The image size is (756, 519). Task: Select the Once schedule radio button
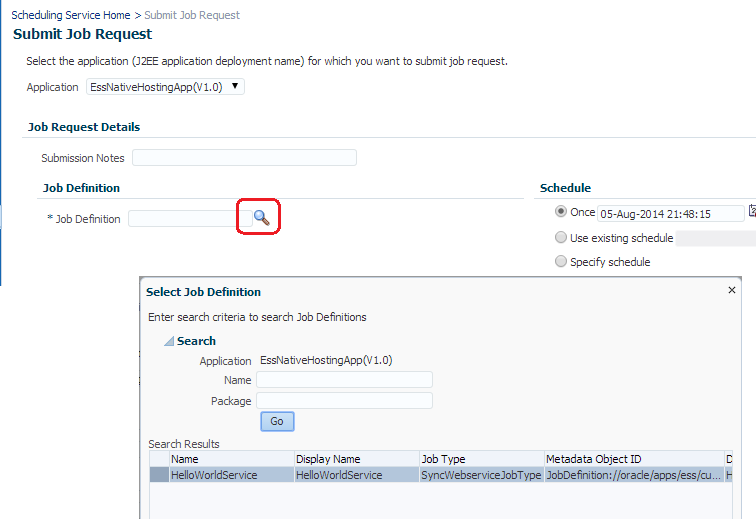561,212
